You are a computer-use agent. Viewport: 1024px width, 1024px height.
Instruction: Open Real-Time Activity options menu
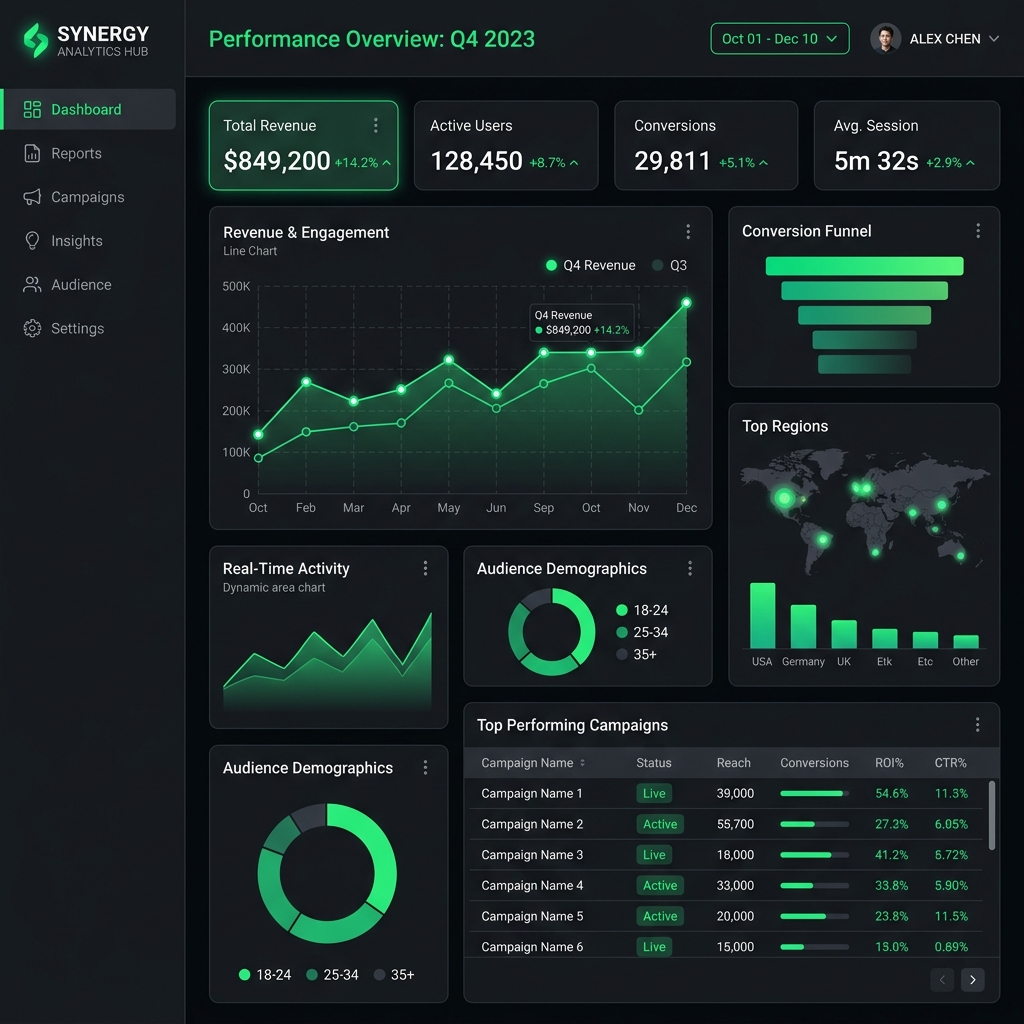[x=425, y=568]
